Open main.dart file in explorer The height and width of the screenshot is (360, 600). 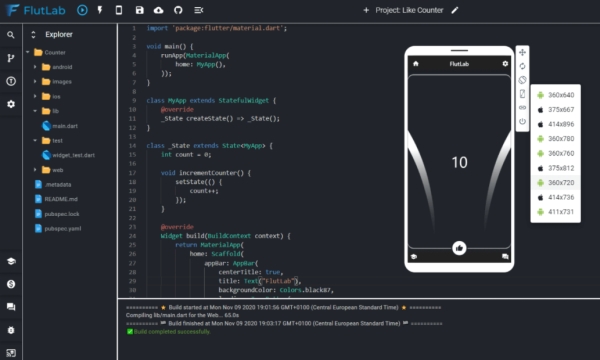(x=60, y=126)
